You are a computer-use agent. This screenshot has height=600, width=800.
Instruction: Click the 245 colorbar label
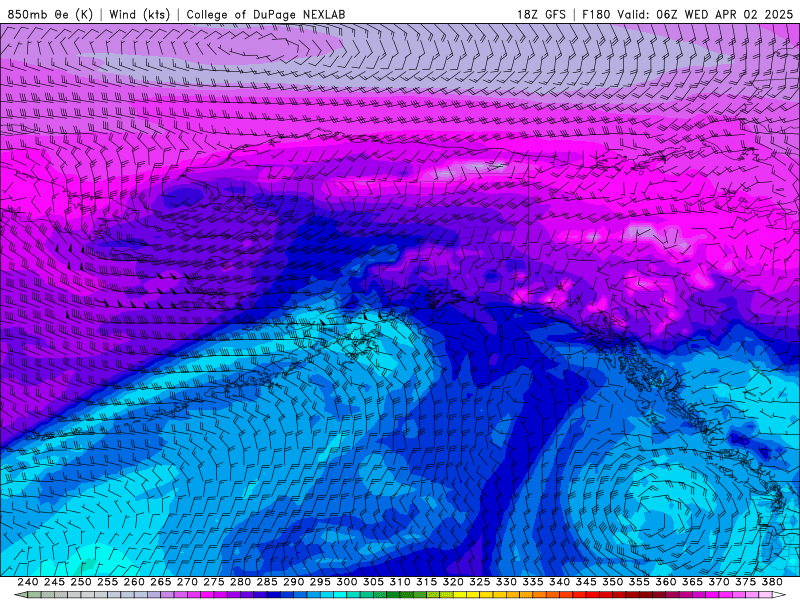point(54,582)
